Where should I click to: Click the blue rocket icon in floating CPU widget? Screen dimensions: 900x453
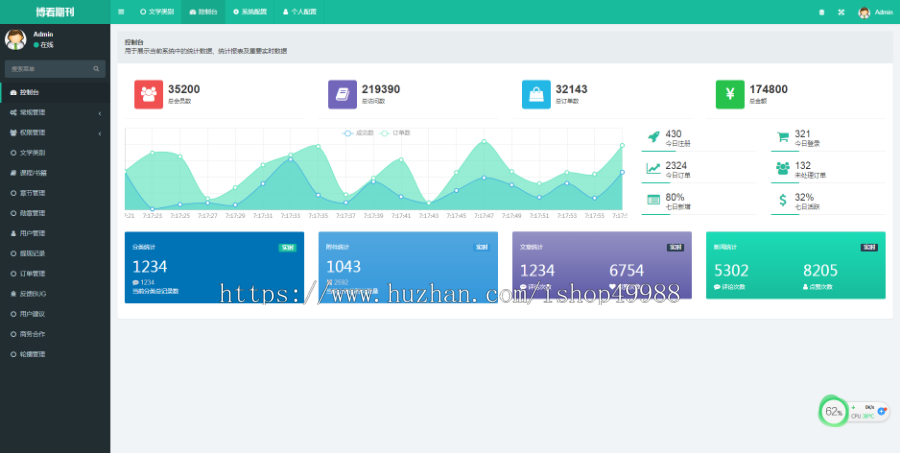pyautogui.click(x=882, y=411)
